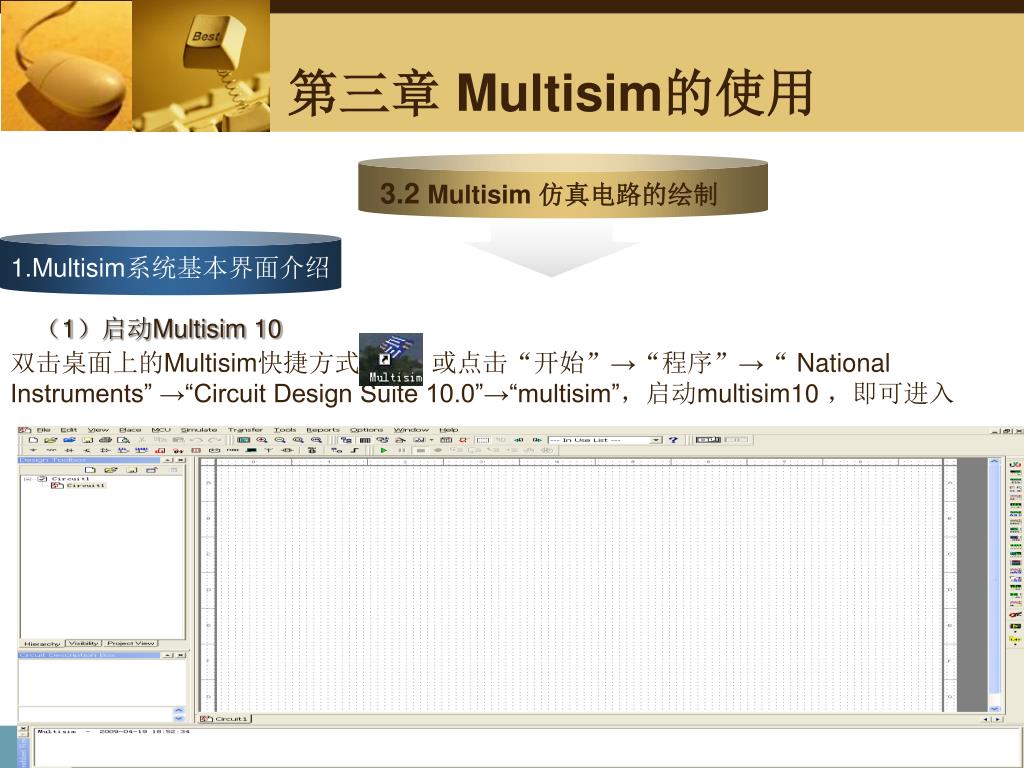Click the Multimeter instrument icon on right
The image size is (1024, 768).
pyautogui.click(x=1016, y=464)
